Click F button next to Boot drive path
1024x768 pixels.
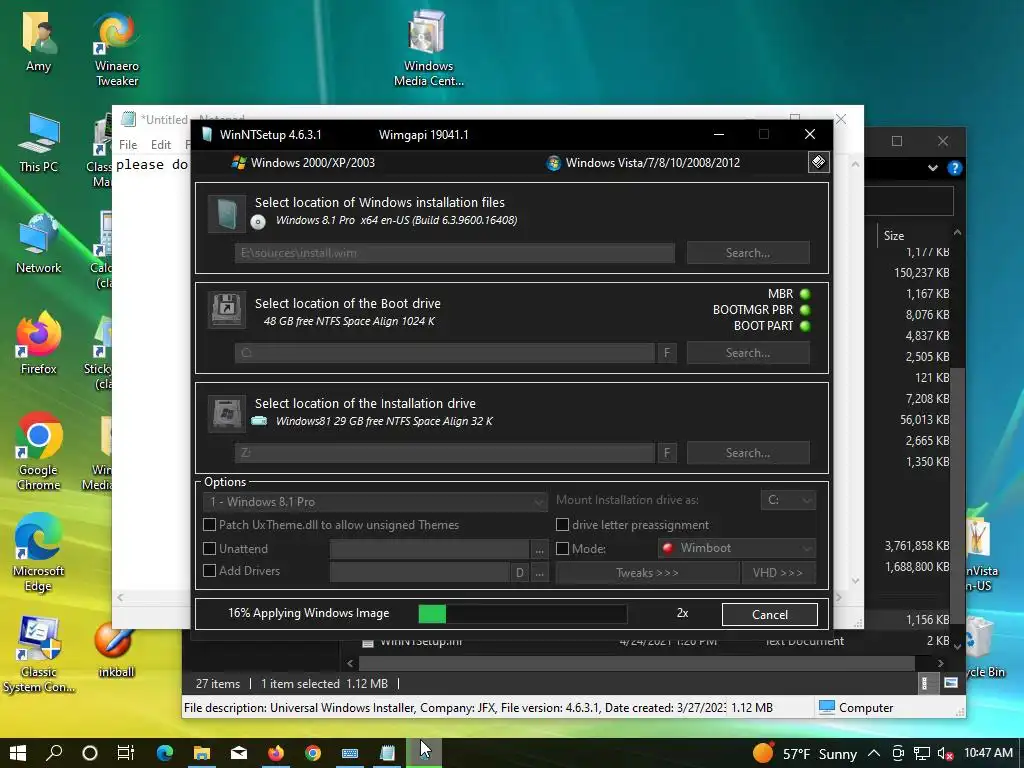click(667, 353)
